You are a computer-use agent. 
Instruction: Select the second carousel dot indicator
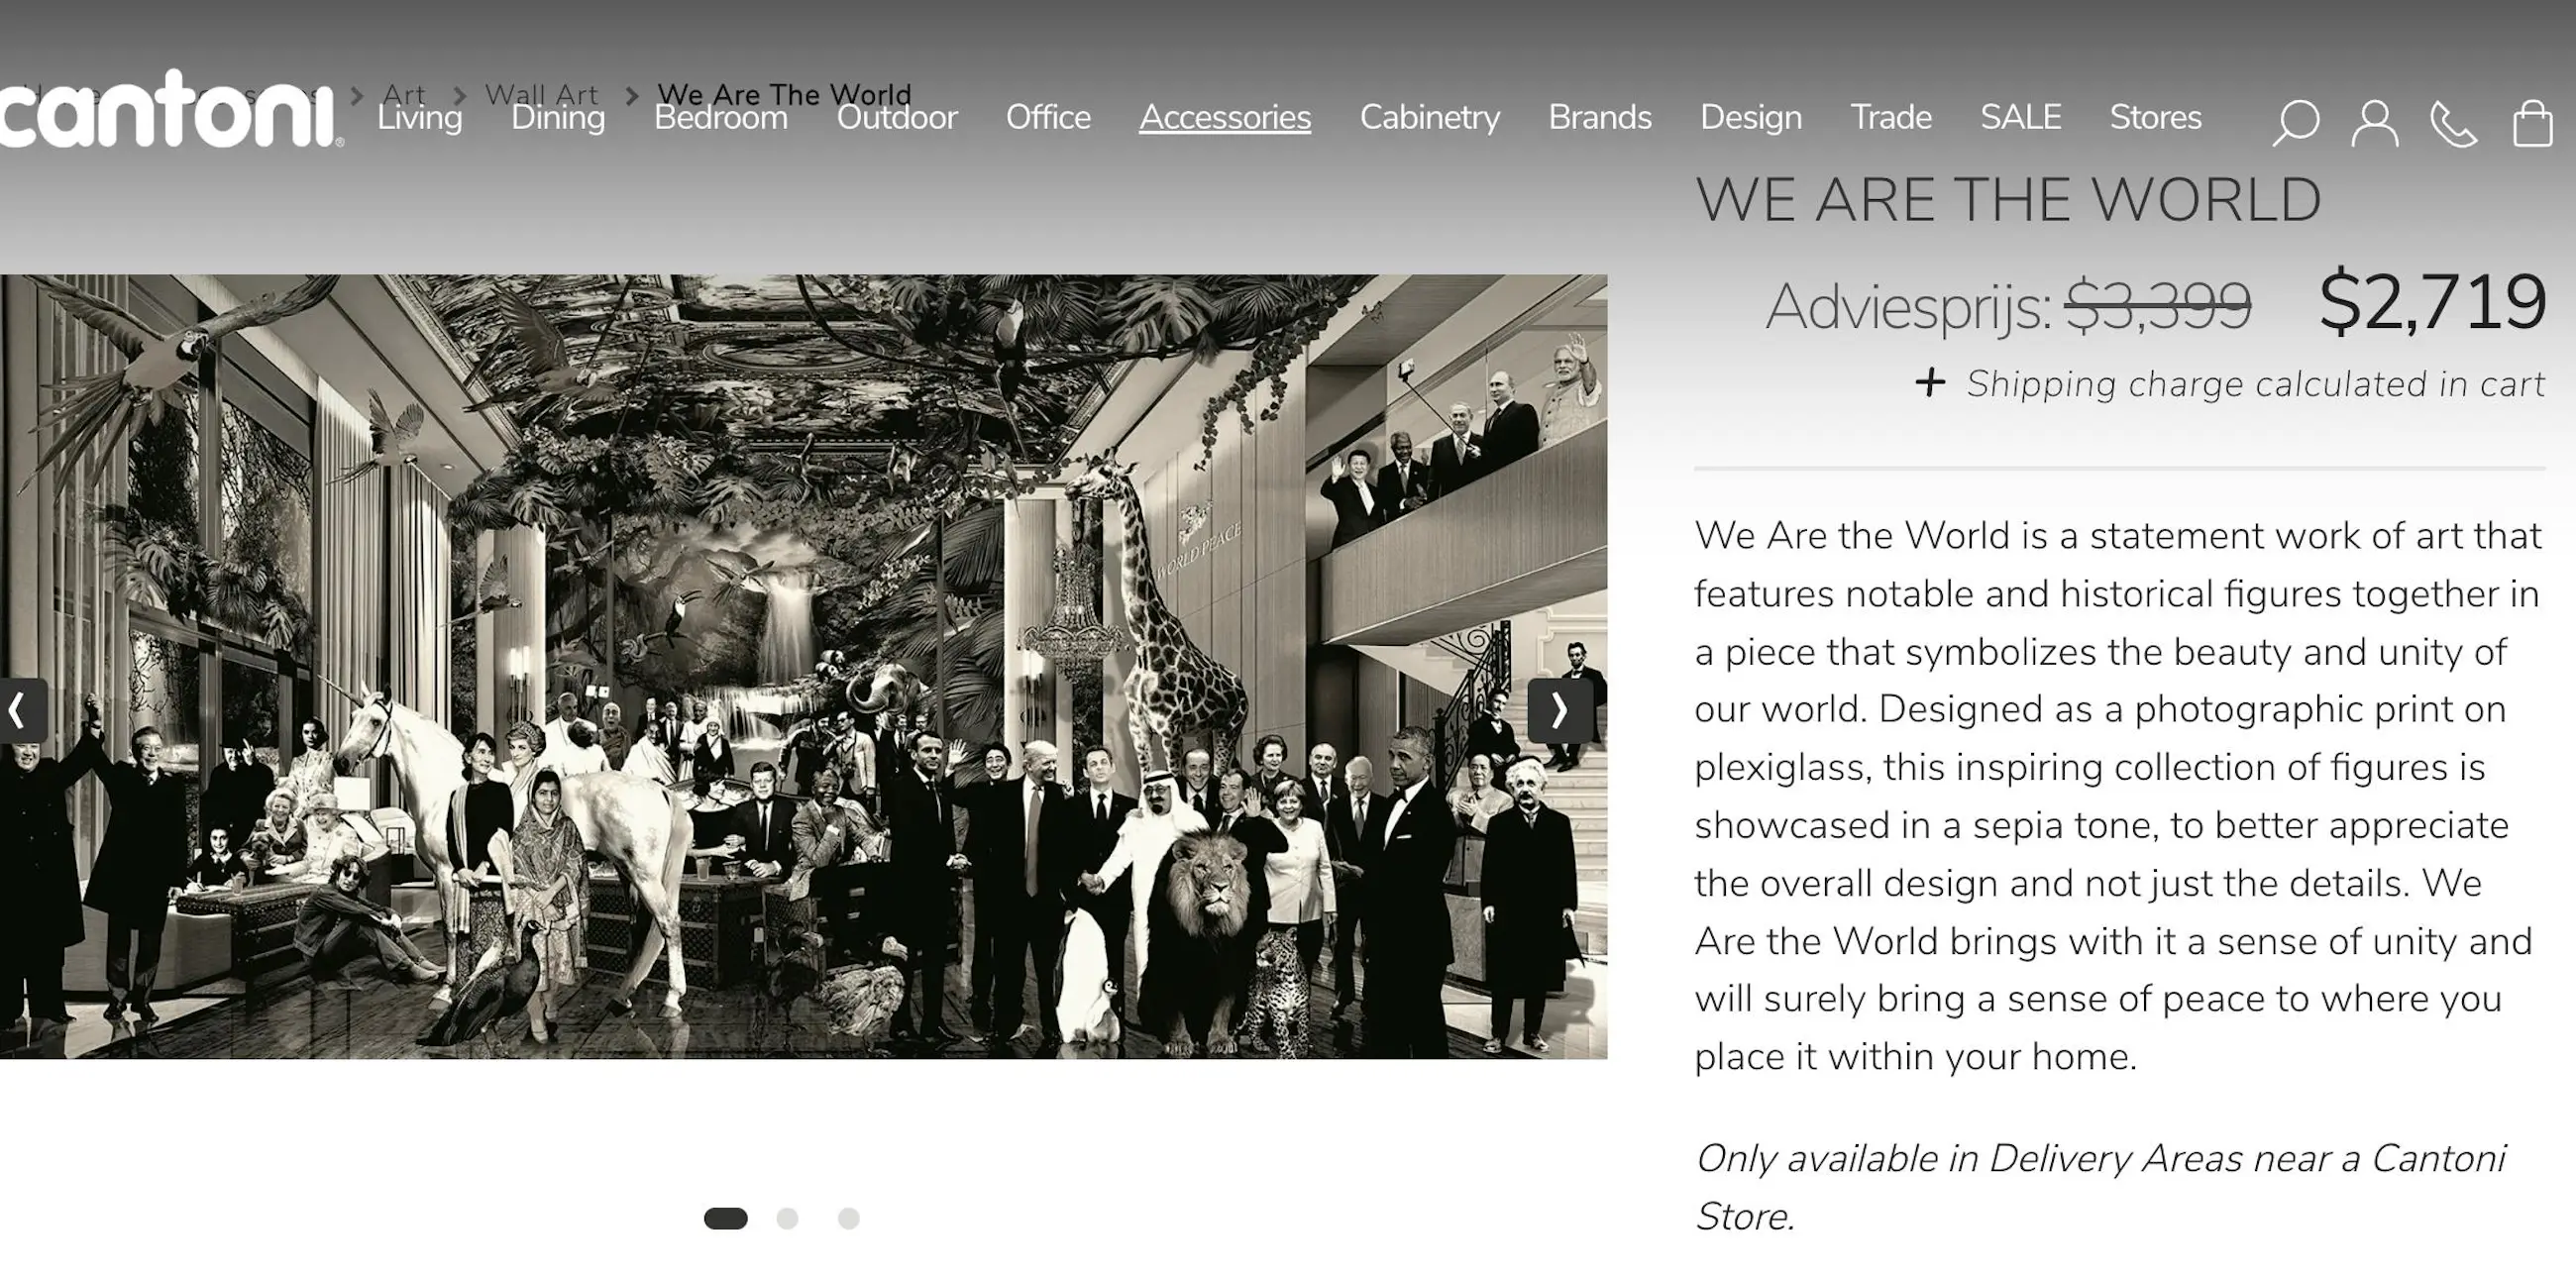[787, 1218]
